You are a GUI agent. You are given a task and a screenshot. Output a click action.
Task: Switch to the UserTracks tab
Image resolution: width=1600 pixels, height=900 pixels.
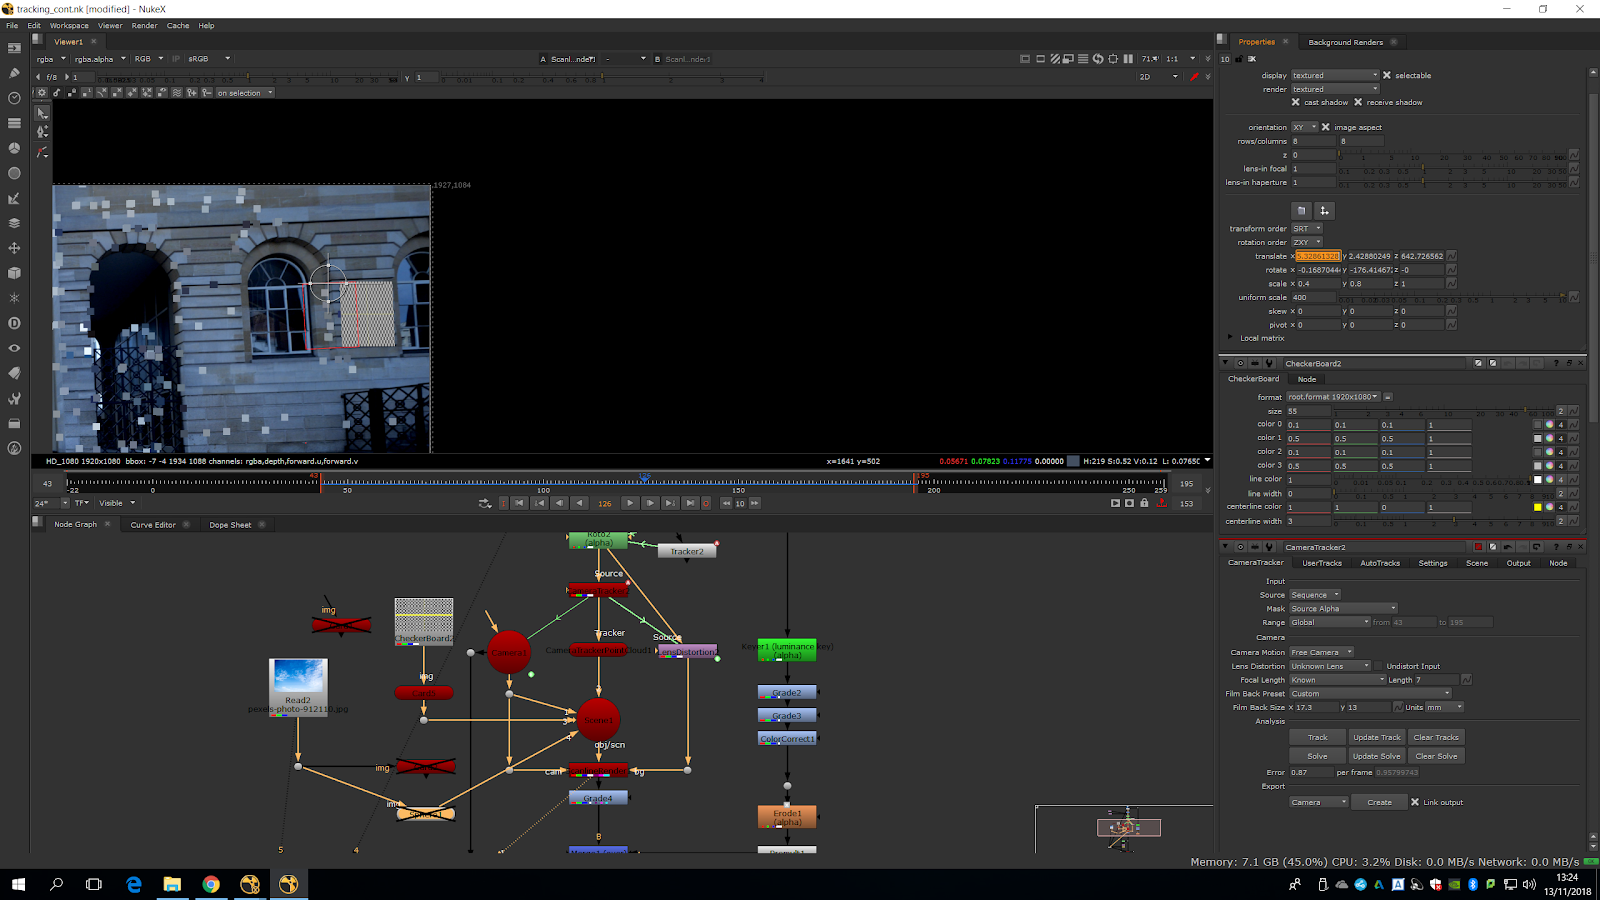(1321, 563)
